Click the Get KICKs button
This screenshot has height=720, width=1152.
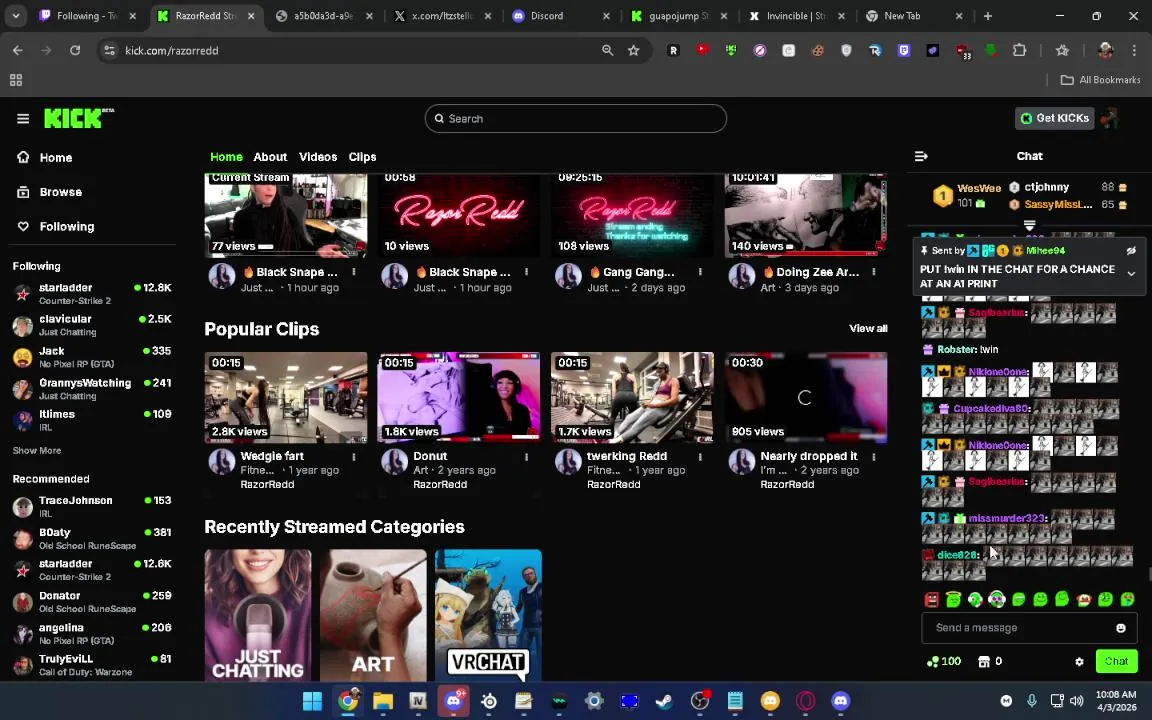(x=1054, y=118)
